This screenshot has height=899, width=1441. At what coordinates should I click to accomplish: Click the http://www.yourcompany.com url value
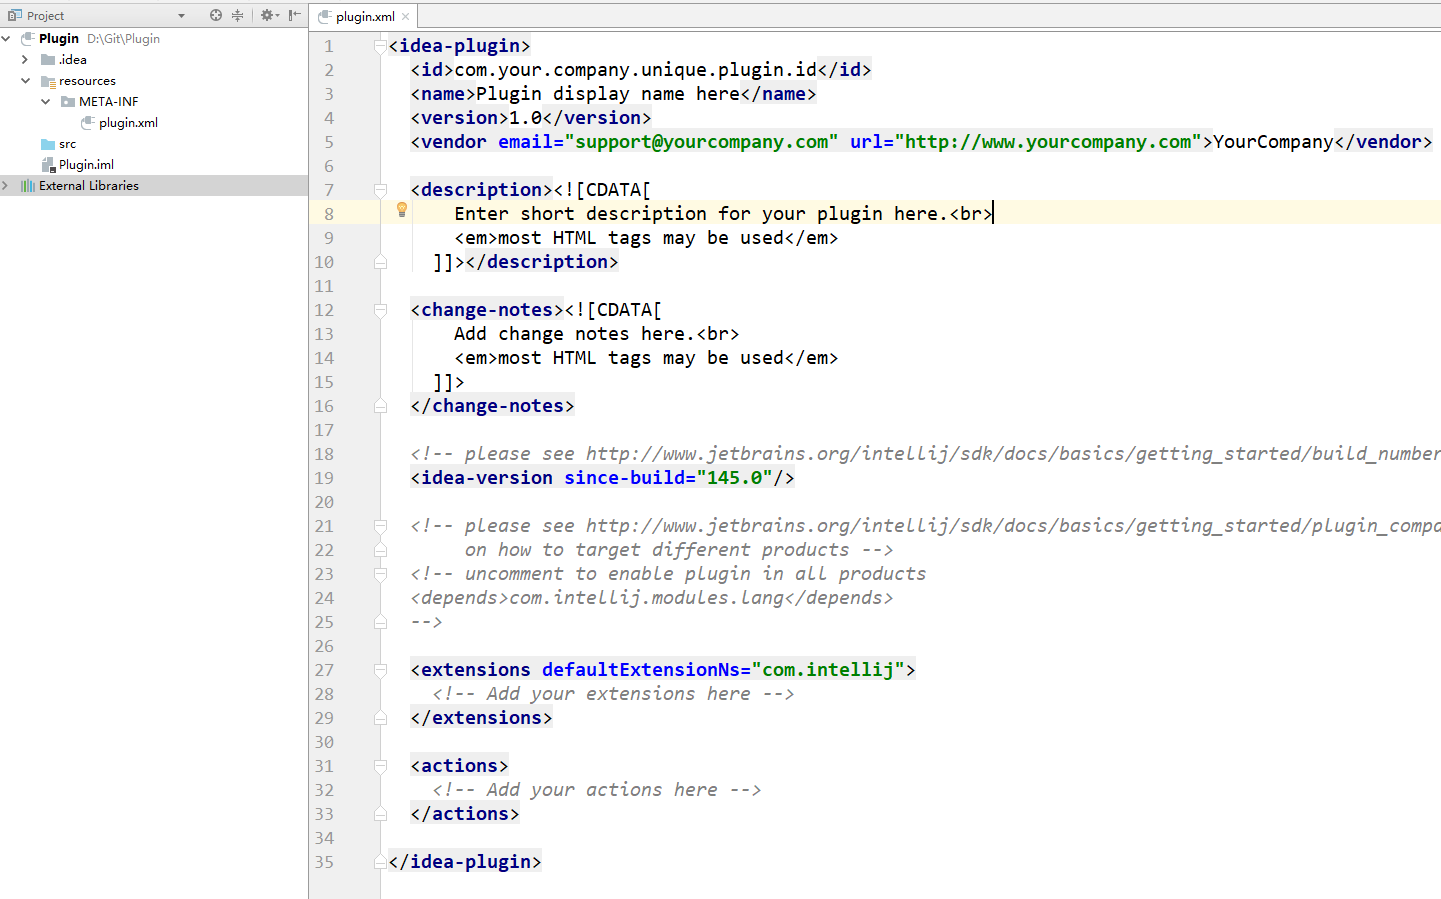tap(1048, 142)
